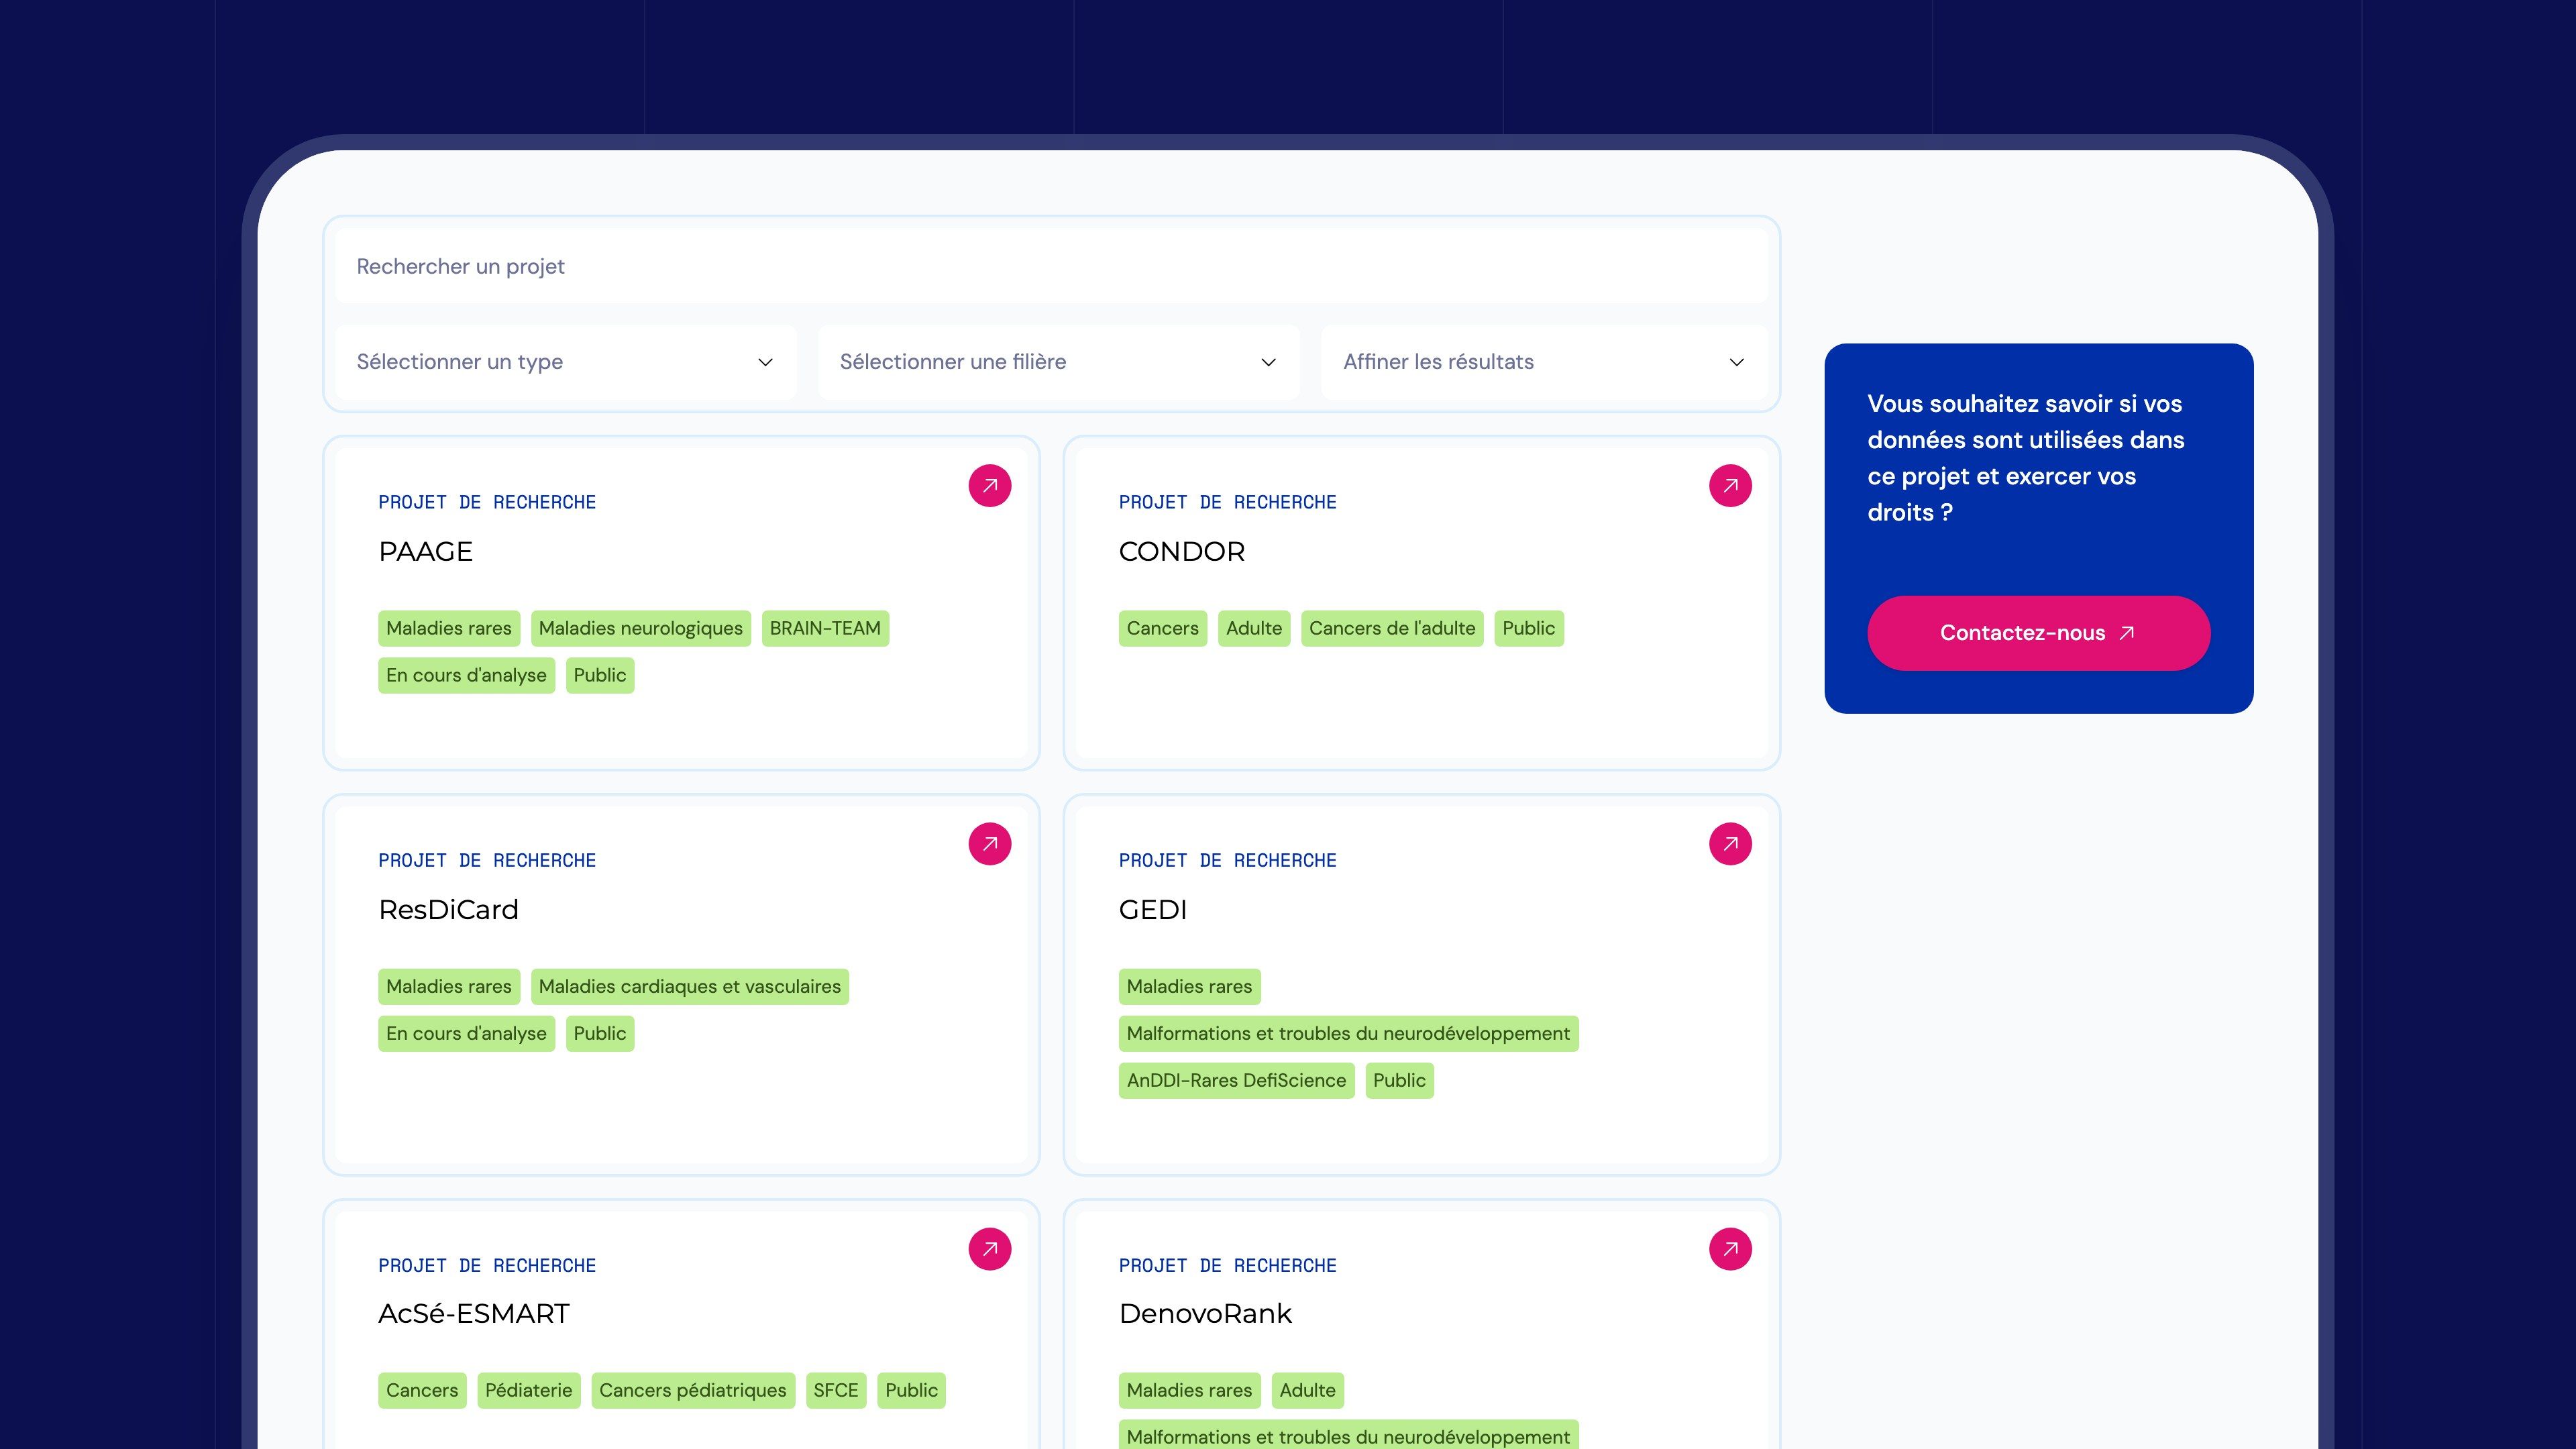Click Public tag on ResDiCard card

click(599, 1033)
